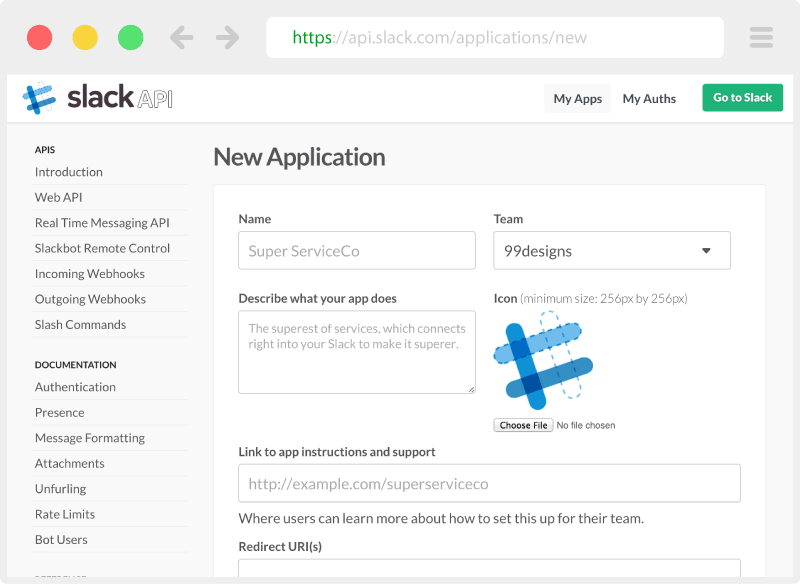Click the 'Where users can learn more' help text

441,519
